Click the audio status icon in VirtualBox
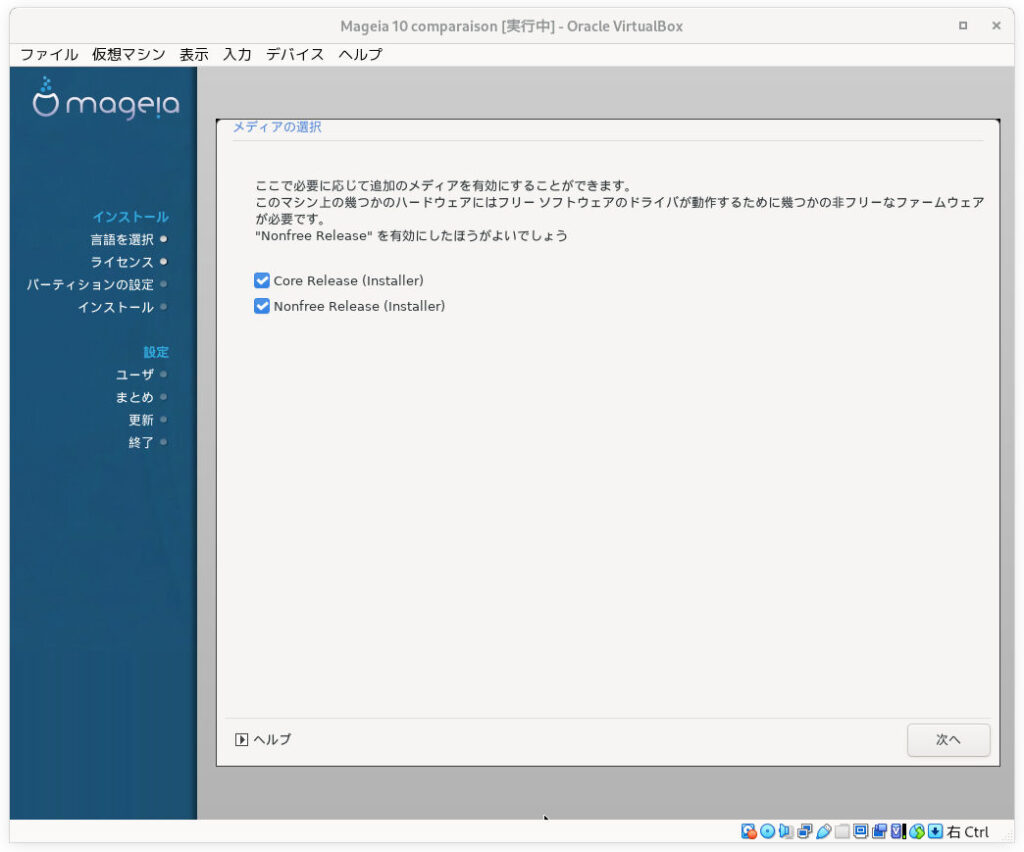Viewport: 1024px width, 852px height. click(786, 831)
